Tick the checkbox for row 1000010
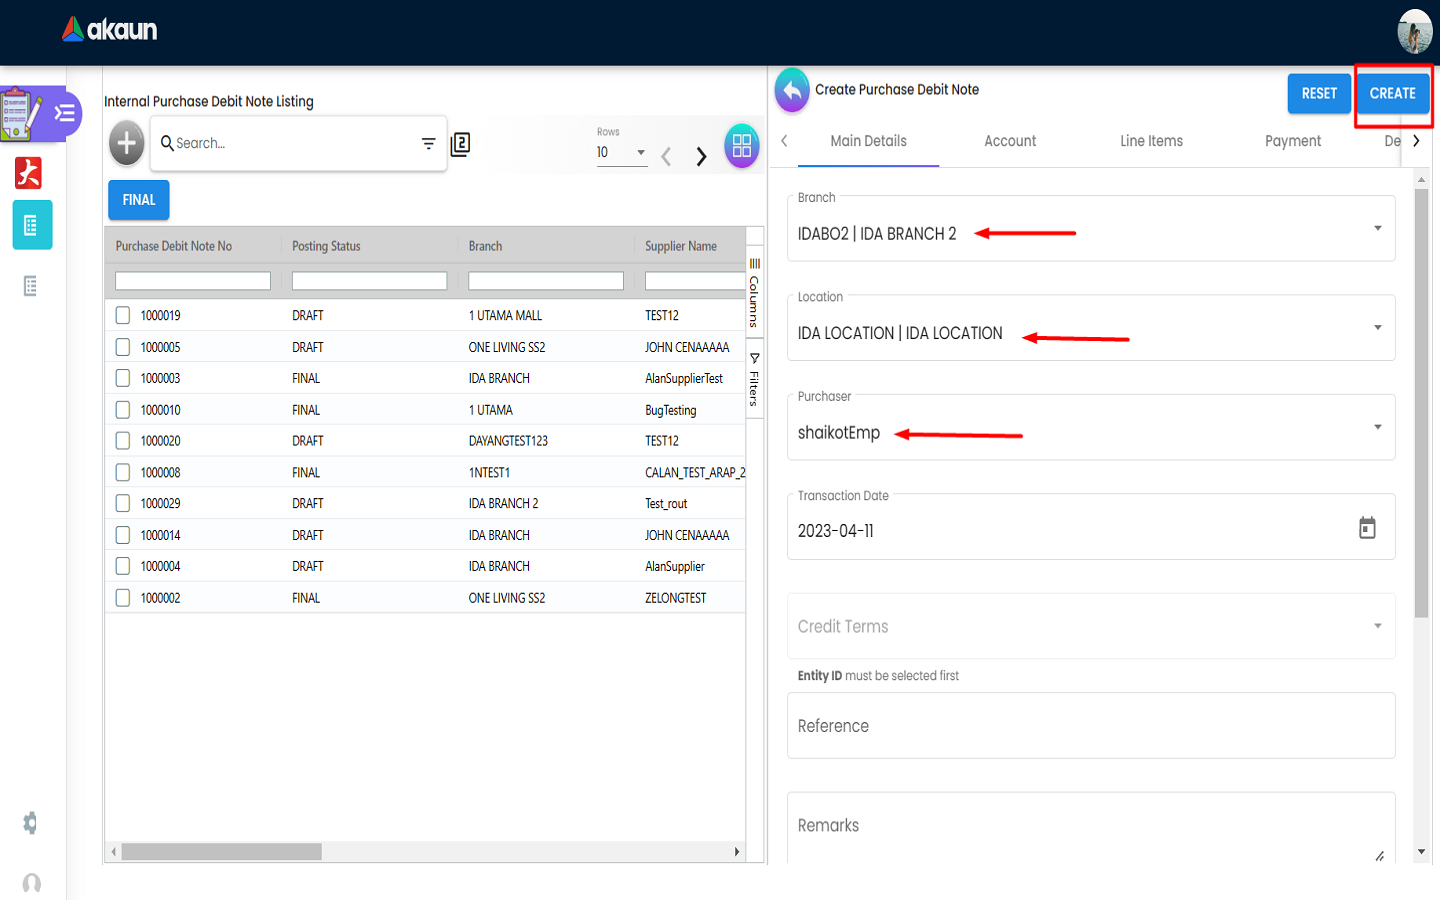This screenshot has height=900, width=1440. tap(123, 410)
